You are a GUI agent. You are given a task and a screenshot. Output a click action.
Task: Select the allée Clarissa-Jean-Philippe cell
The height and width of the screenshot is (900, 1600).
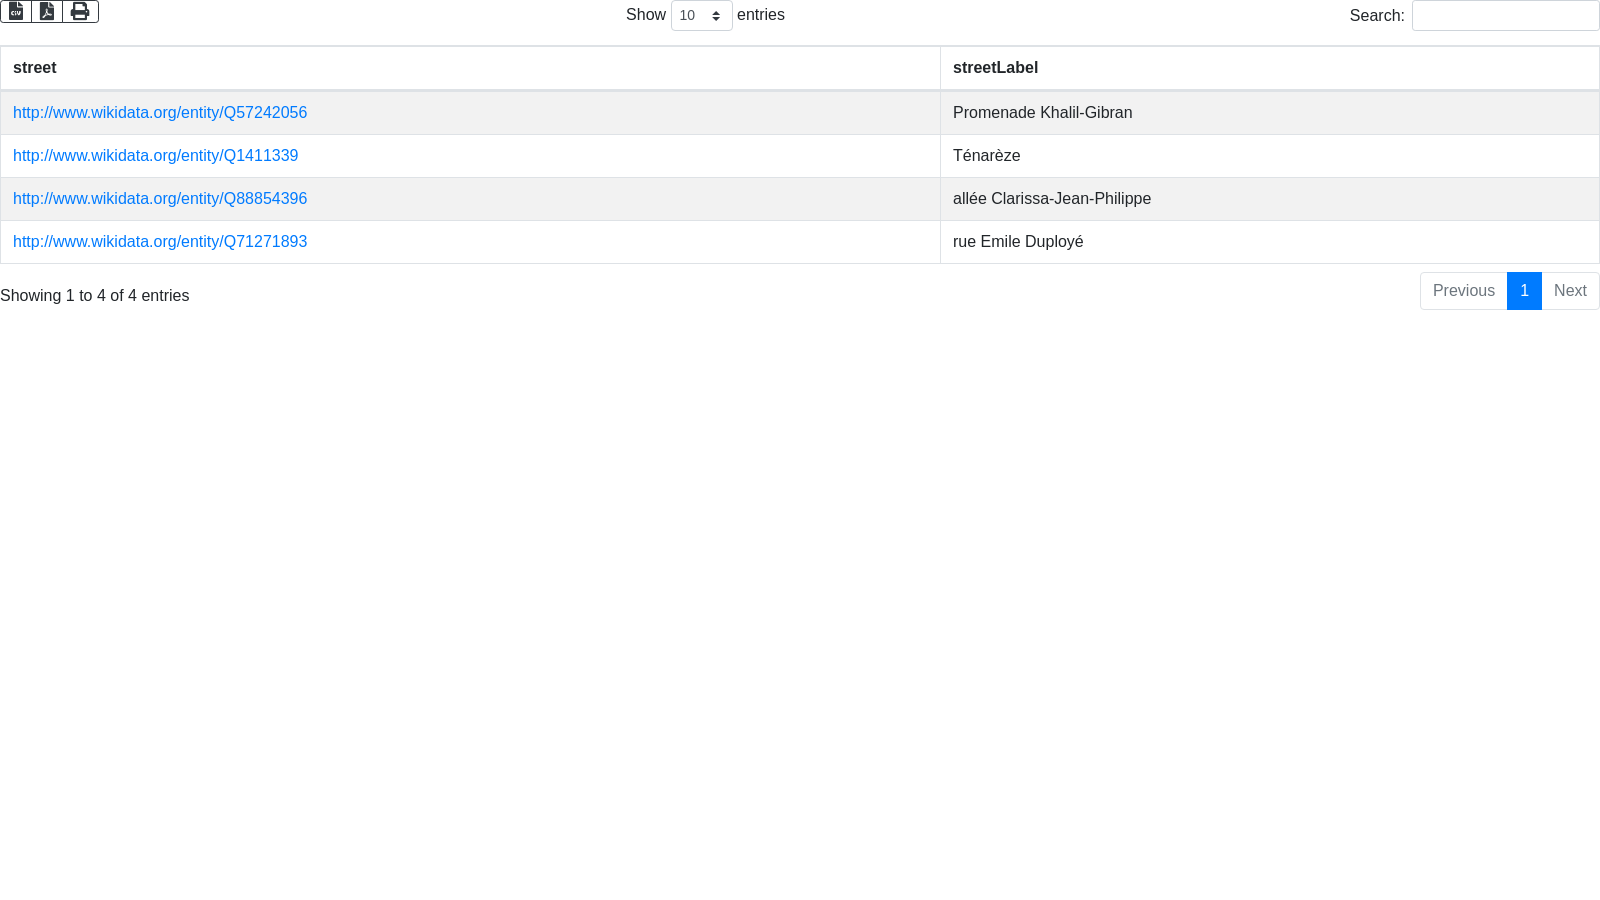click(1051, 199)
